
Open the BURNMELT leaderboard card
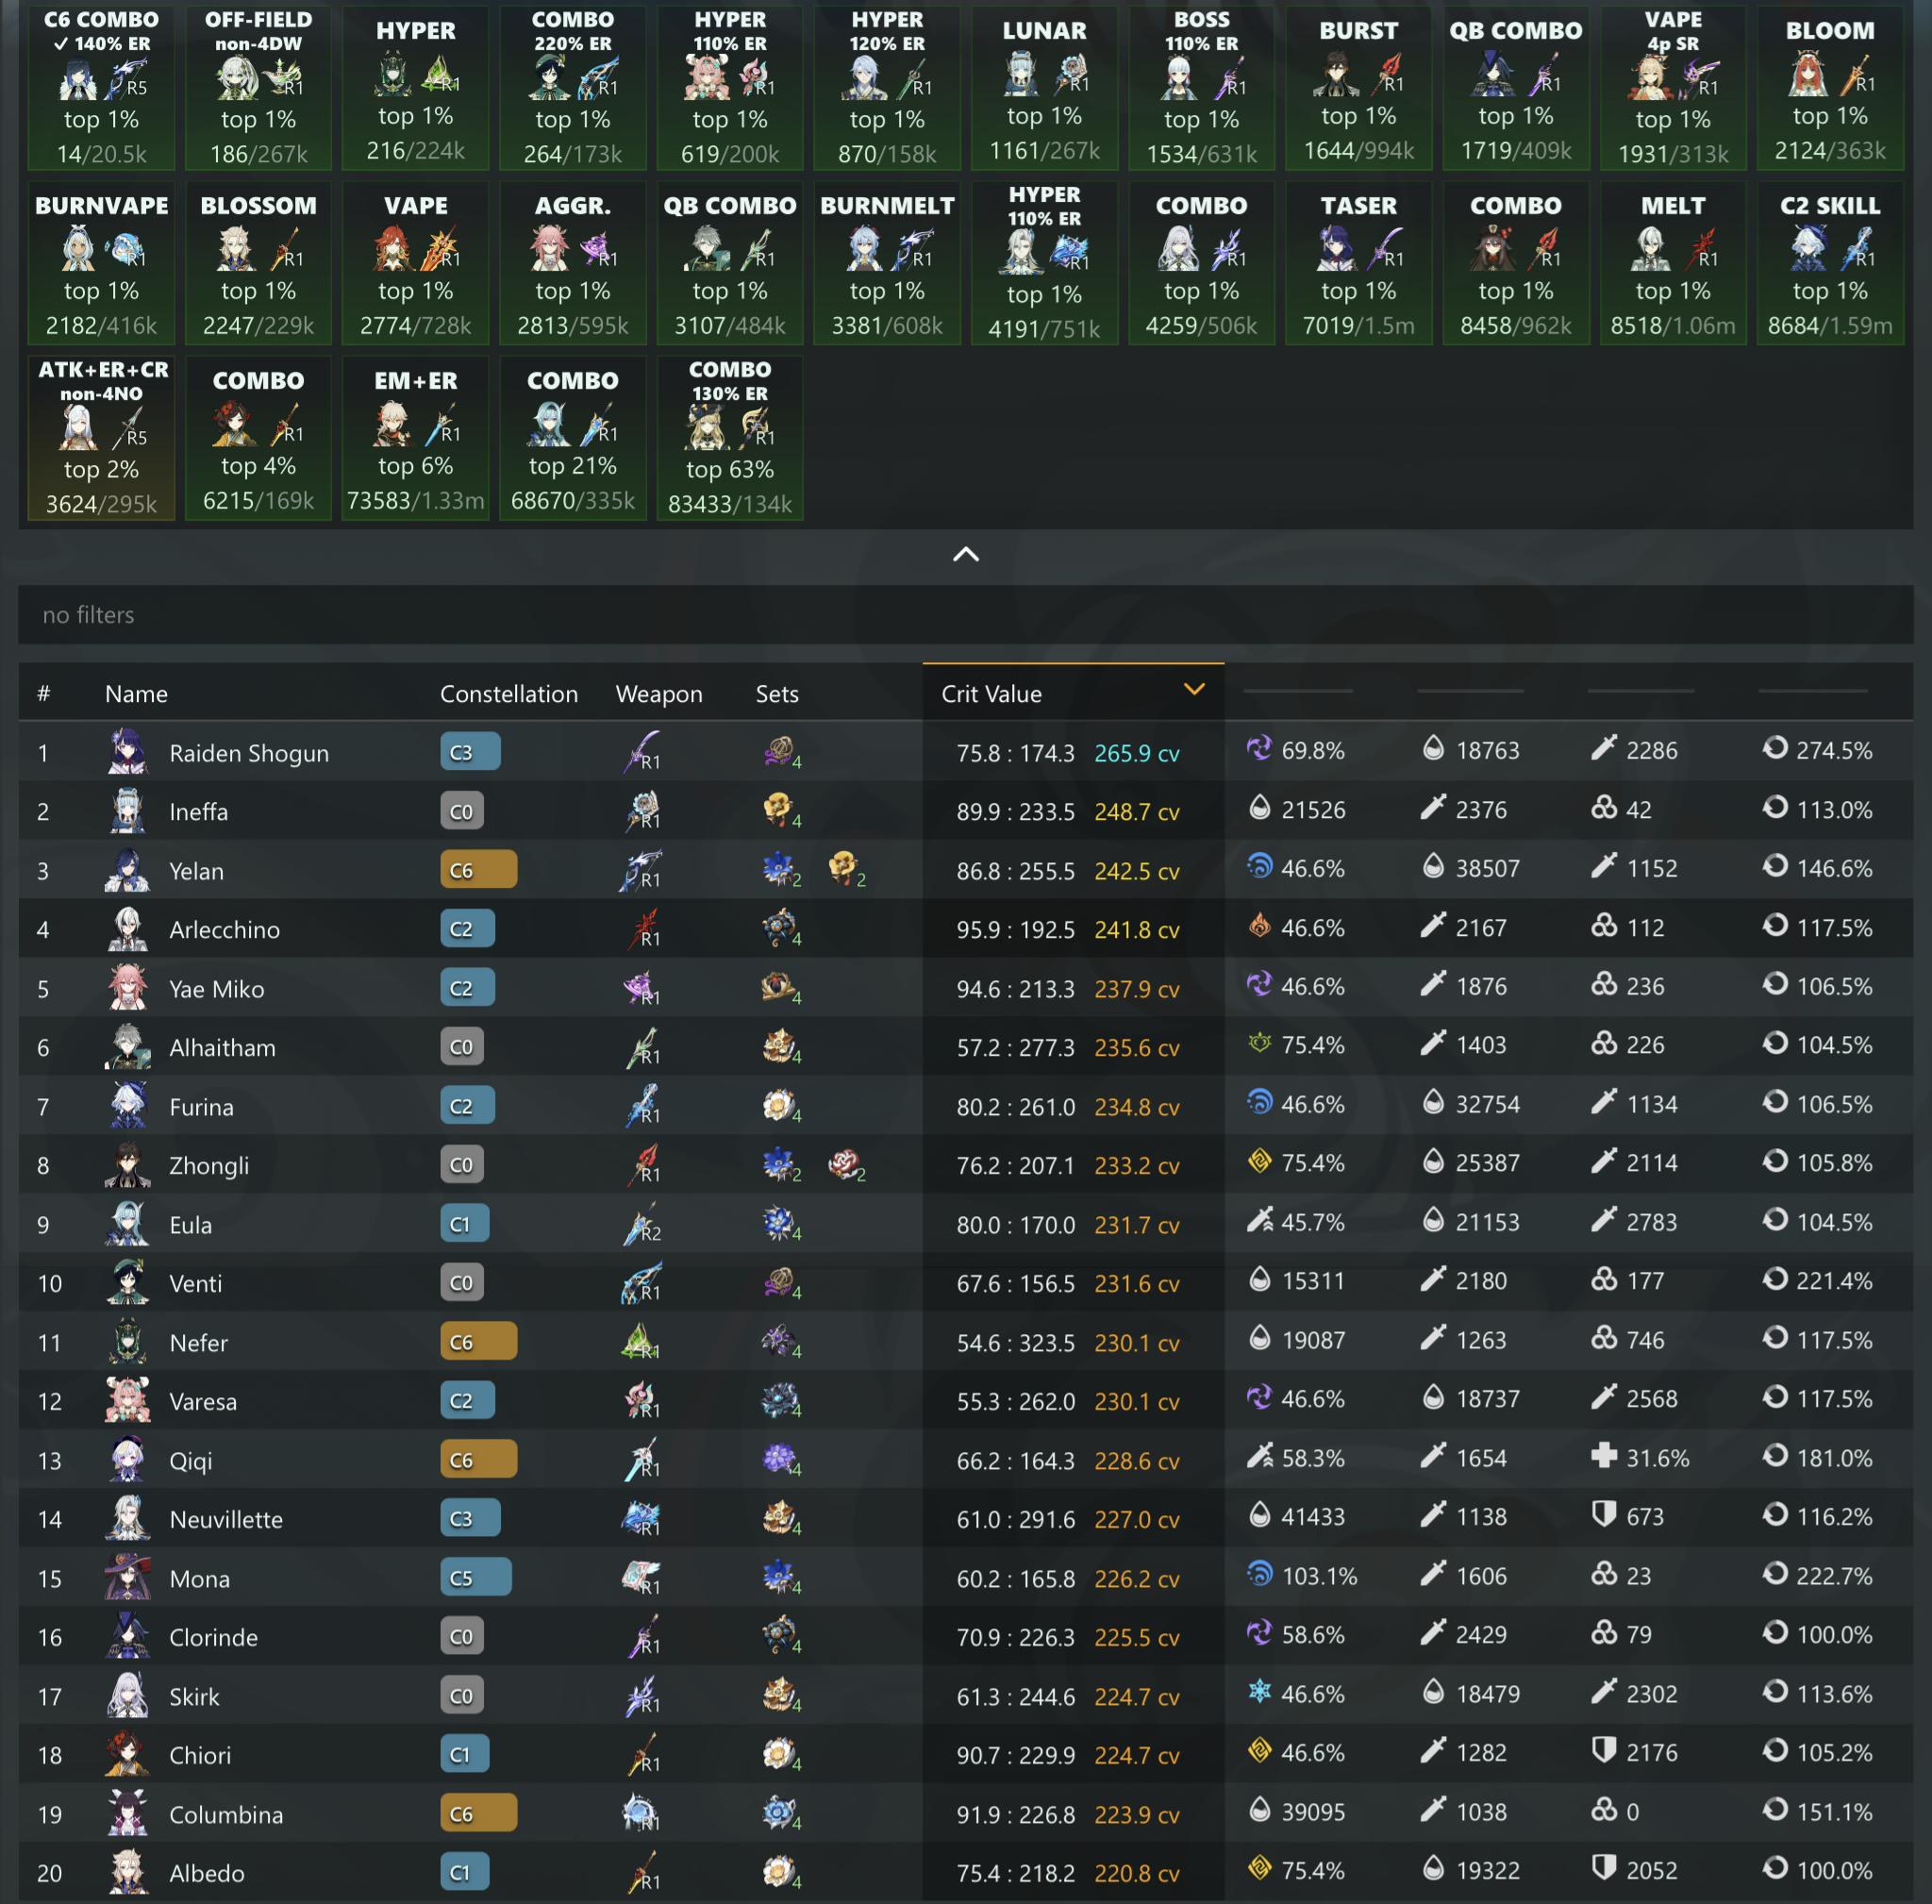pos(887,263)
